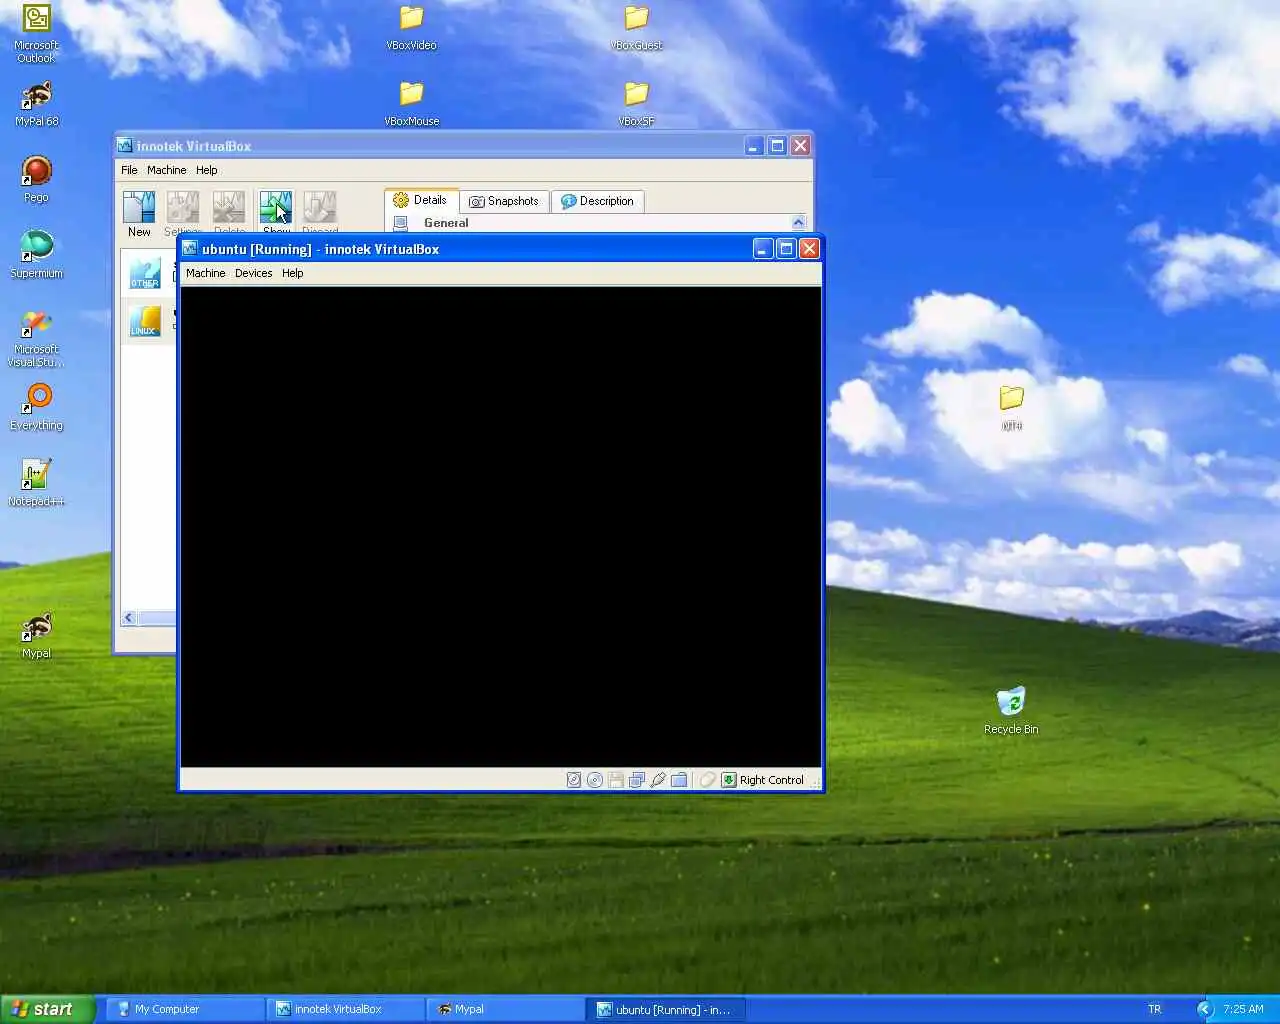Image resolution: width=1280 pixels, height=1024 pixels.
Task: Click the CD/DVD indicator in VM status bar
Action: coord(595,780)
